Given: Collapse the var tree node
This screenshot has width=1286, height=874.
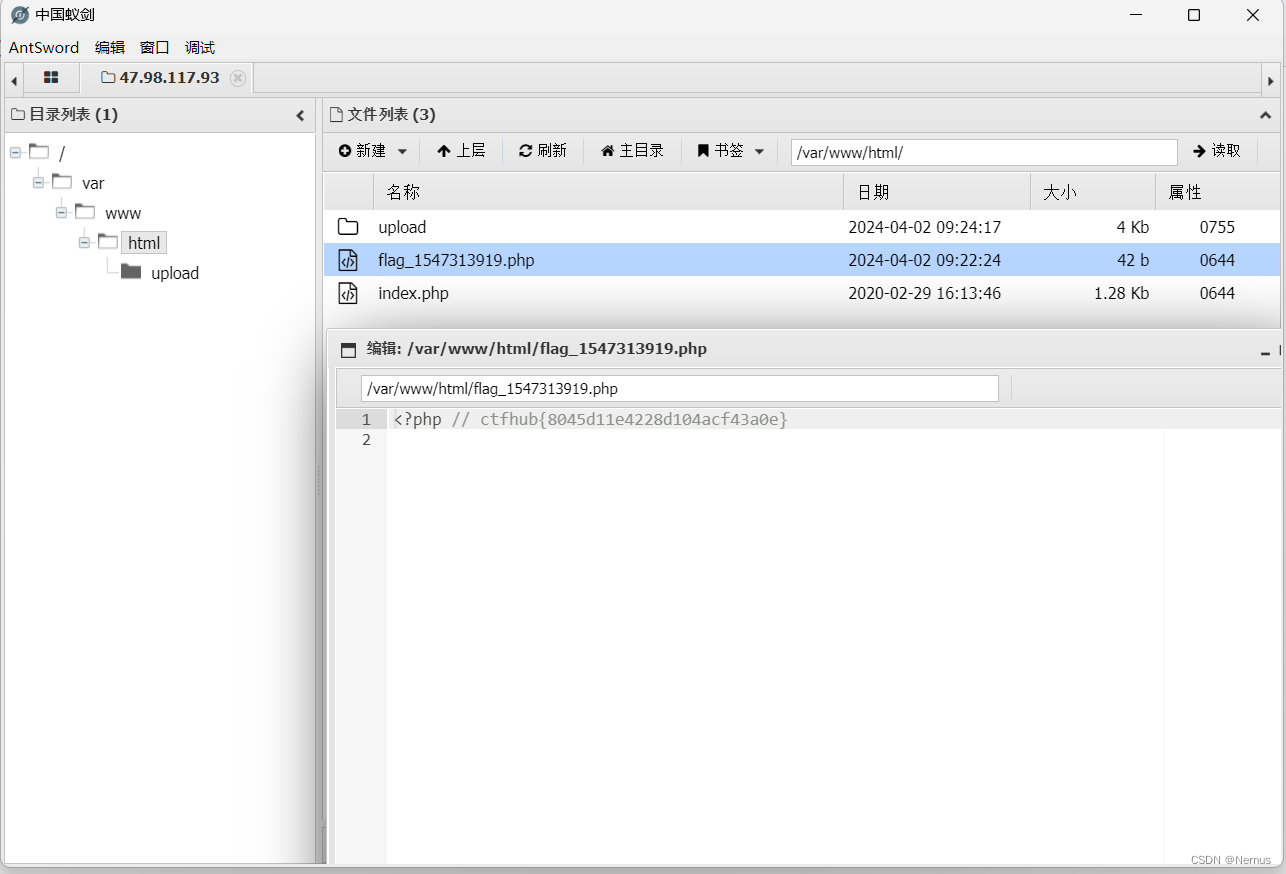Looking at the screenshot, I should [x=38, y=183].
